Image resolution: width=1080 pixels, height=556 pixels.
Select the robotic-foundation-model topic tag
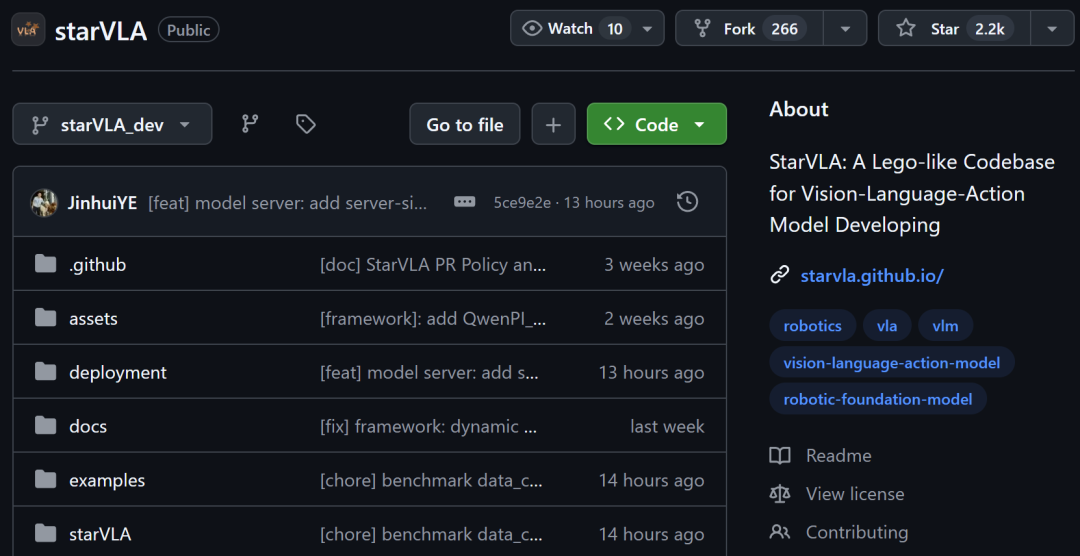tap(878, 398)
